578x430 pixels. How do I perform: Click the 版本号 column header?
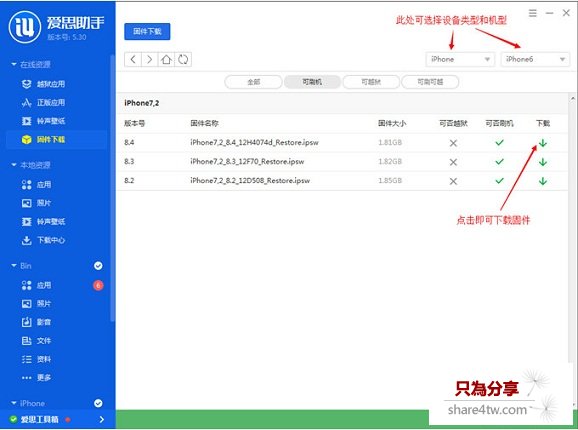pyautogui.click(x=134, y=123)
